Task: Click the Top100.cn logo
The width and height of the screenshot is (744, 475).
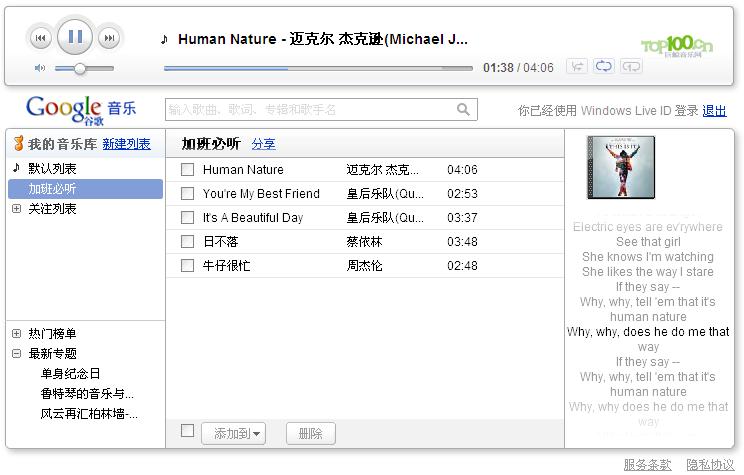Action: tap(677, 46)
